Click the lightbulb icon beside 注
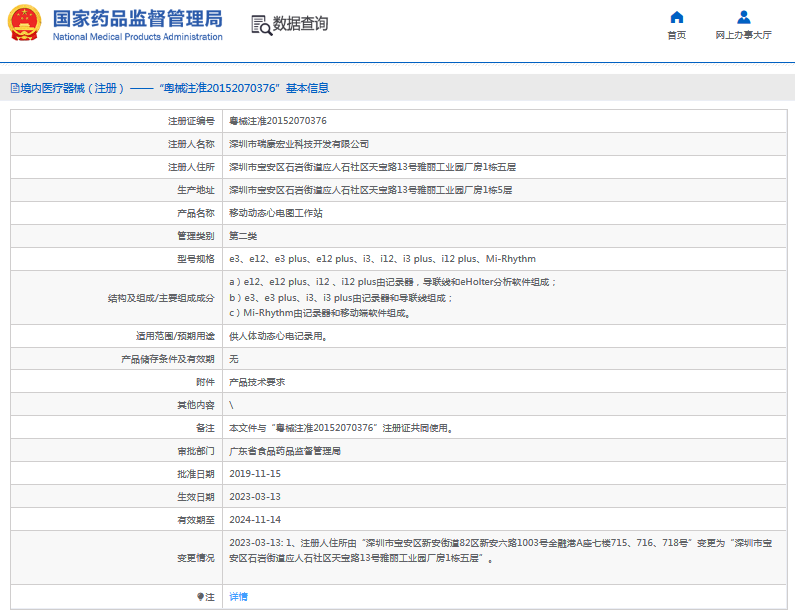The width and height of the screenshot is (795, 614). point(201,597)
